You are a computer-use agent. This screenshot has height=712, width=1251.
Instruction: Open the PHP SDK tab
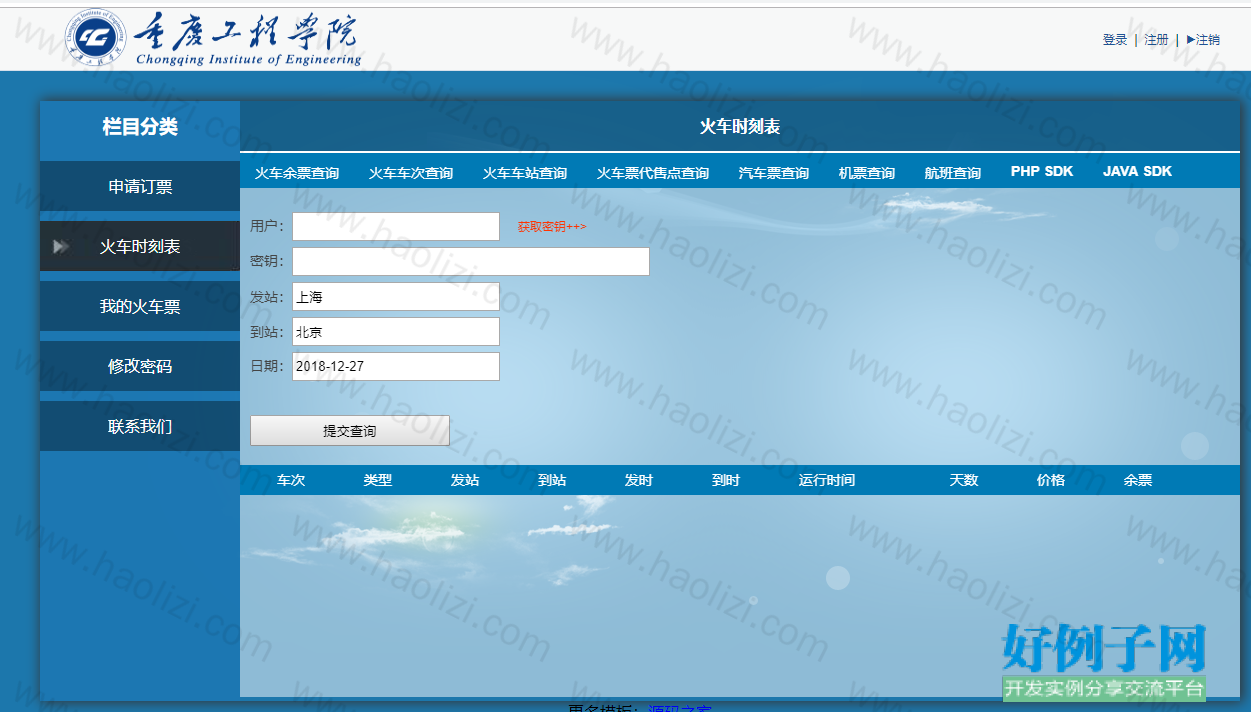point(1042,171)
